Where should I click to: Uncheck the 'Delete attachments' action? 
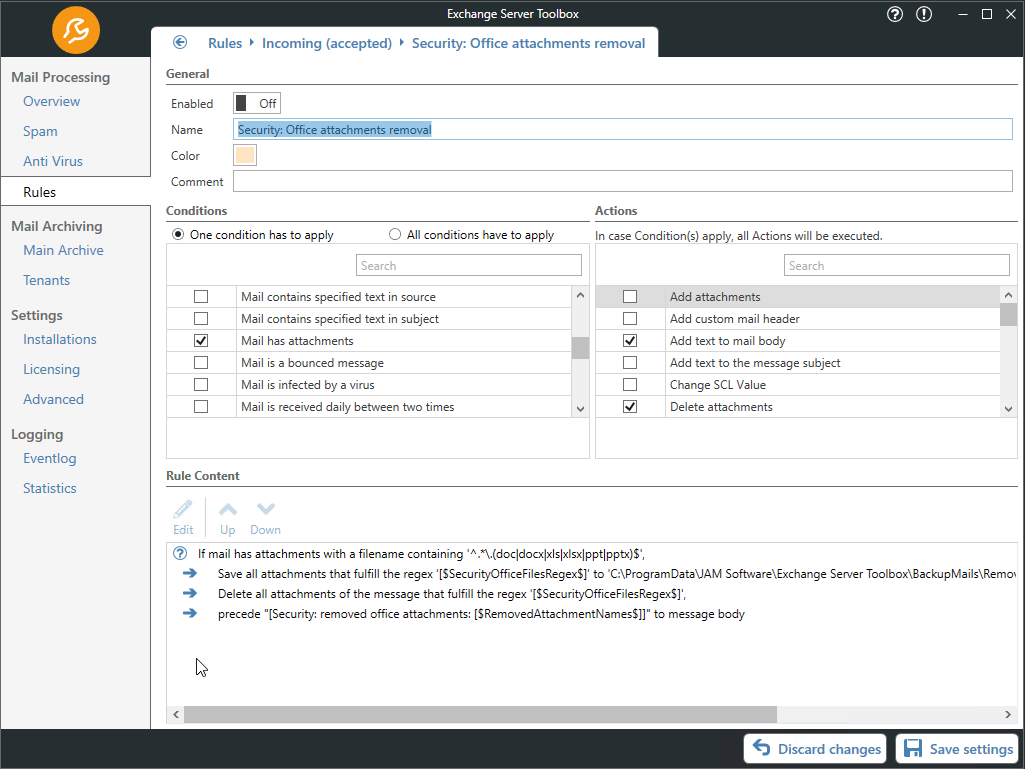click(629, 406)
